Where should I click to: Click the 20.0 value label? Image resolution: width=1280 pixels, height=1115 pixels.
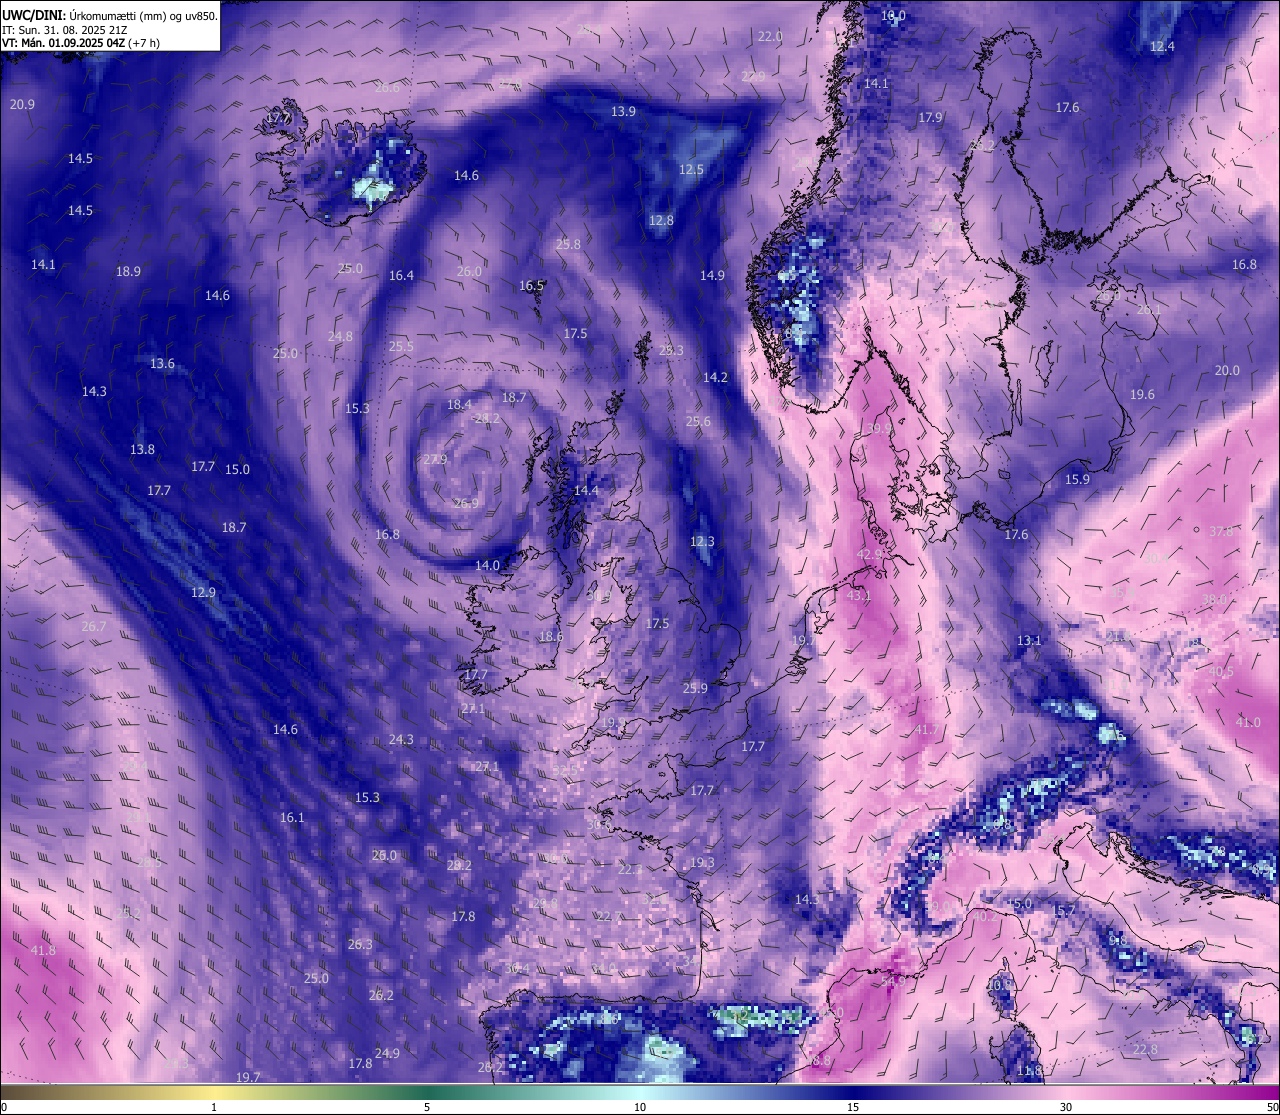click(1227, 370)
